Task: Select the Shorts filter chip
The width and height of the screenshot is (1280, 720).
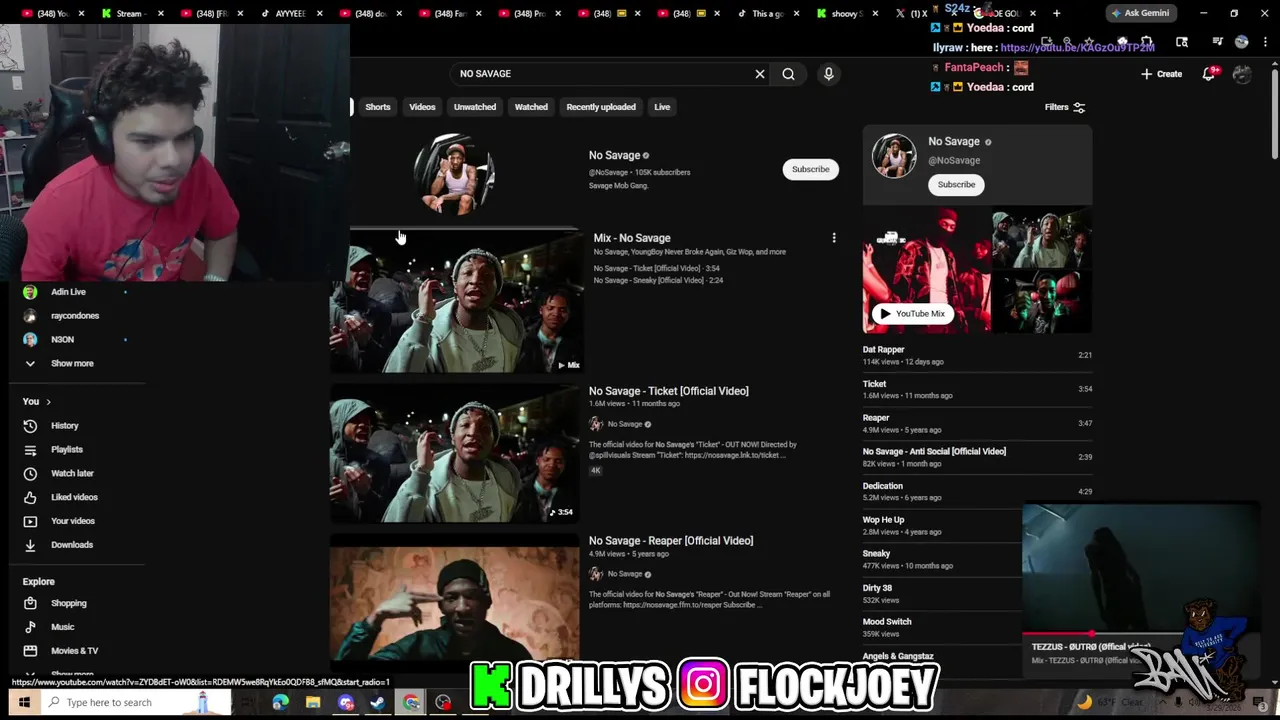Action: pos(378,107)
